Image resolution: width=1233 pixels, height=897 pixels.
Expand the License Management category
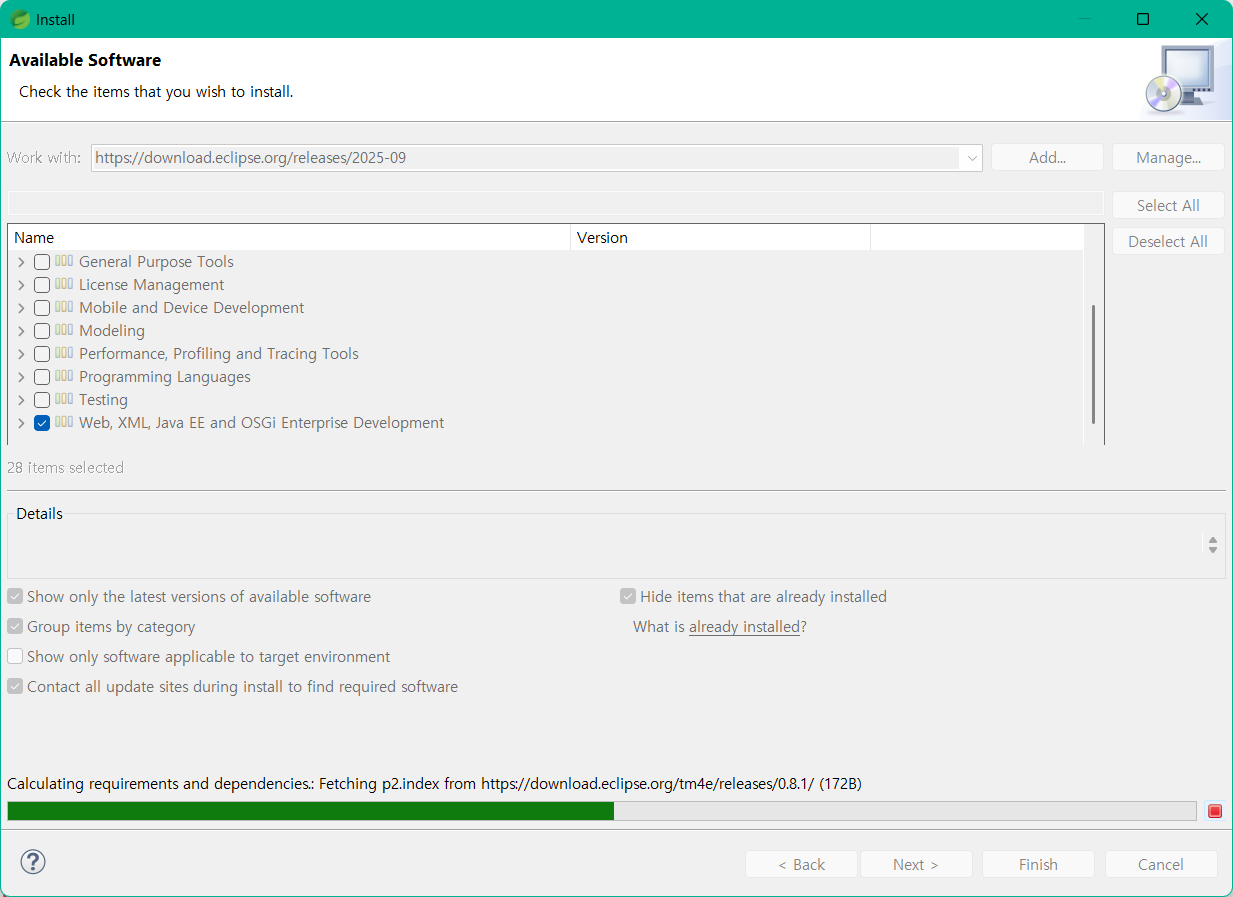pyautogui.click(x=21, y=285)
